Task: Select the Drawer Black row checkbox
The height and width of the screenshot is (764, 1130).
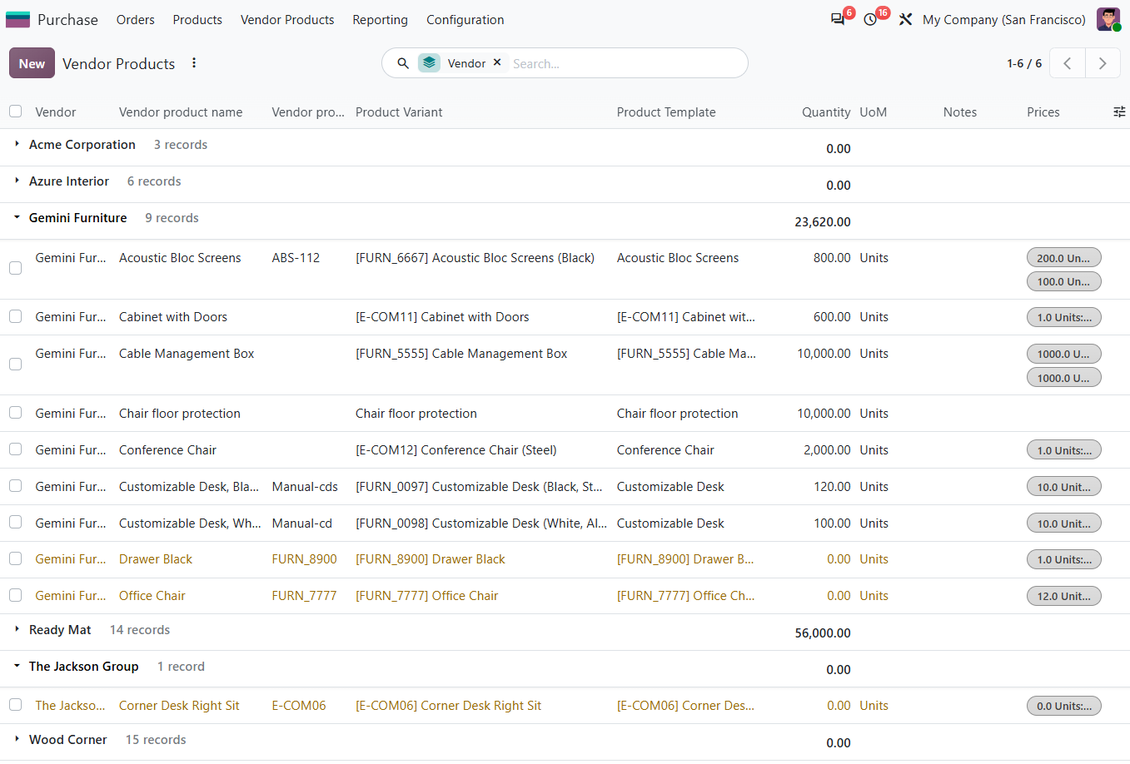Action: click(15, 559)
